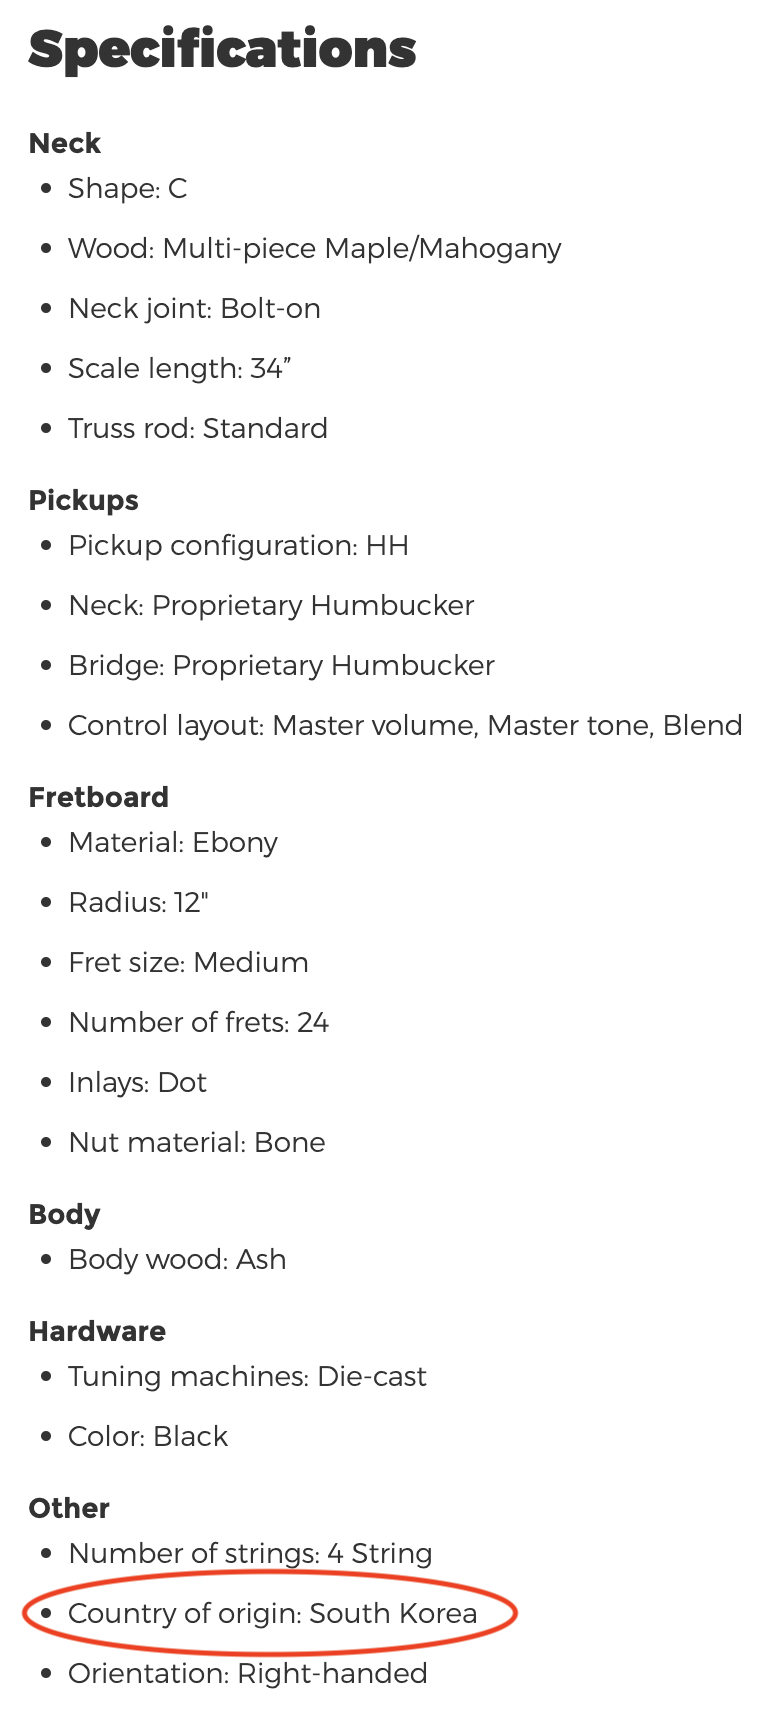This screenshot has height=1714, width=780.
Task: Click Truss rod: Standard entry
Action: click(198, 429)
